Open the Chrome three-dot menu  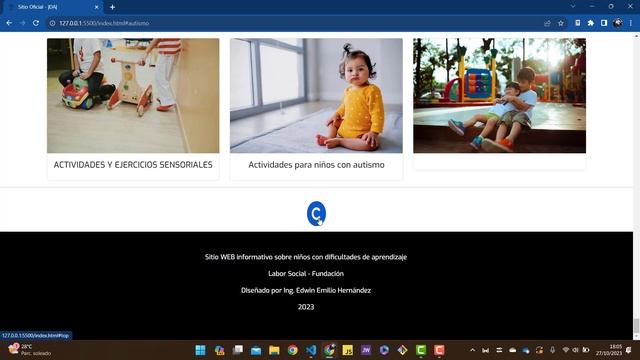(x=631, y=23)
